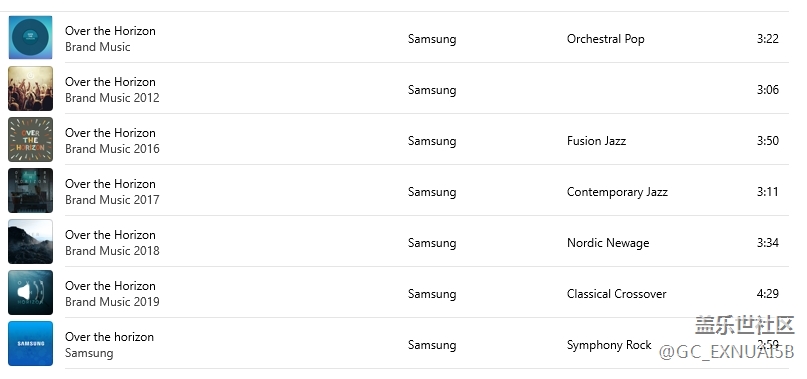Click the Orchestral Pop genre label
Viewport: 807px width, 379px height.
[x=606, y=39]
